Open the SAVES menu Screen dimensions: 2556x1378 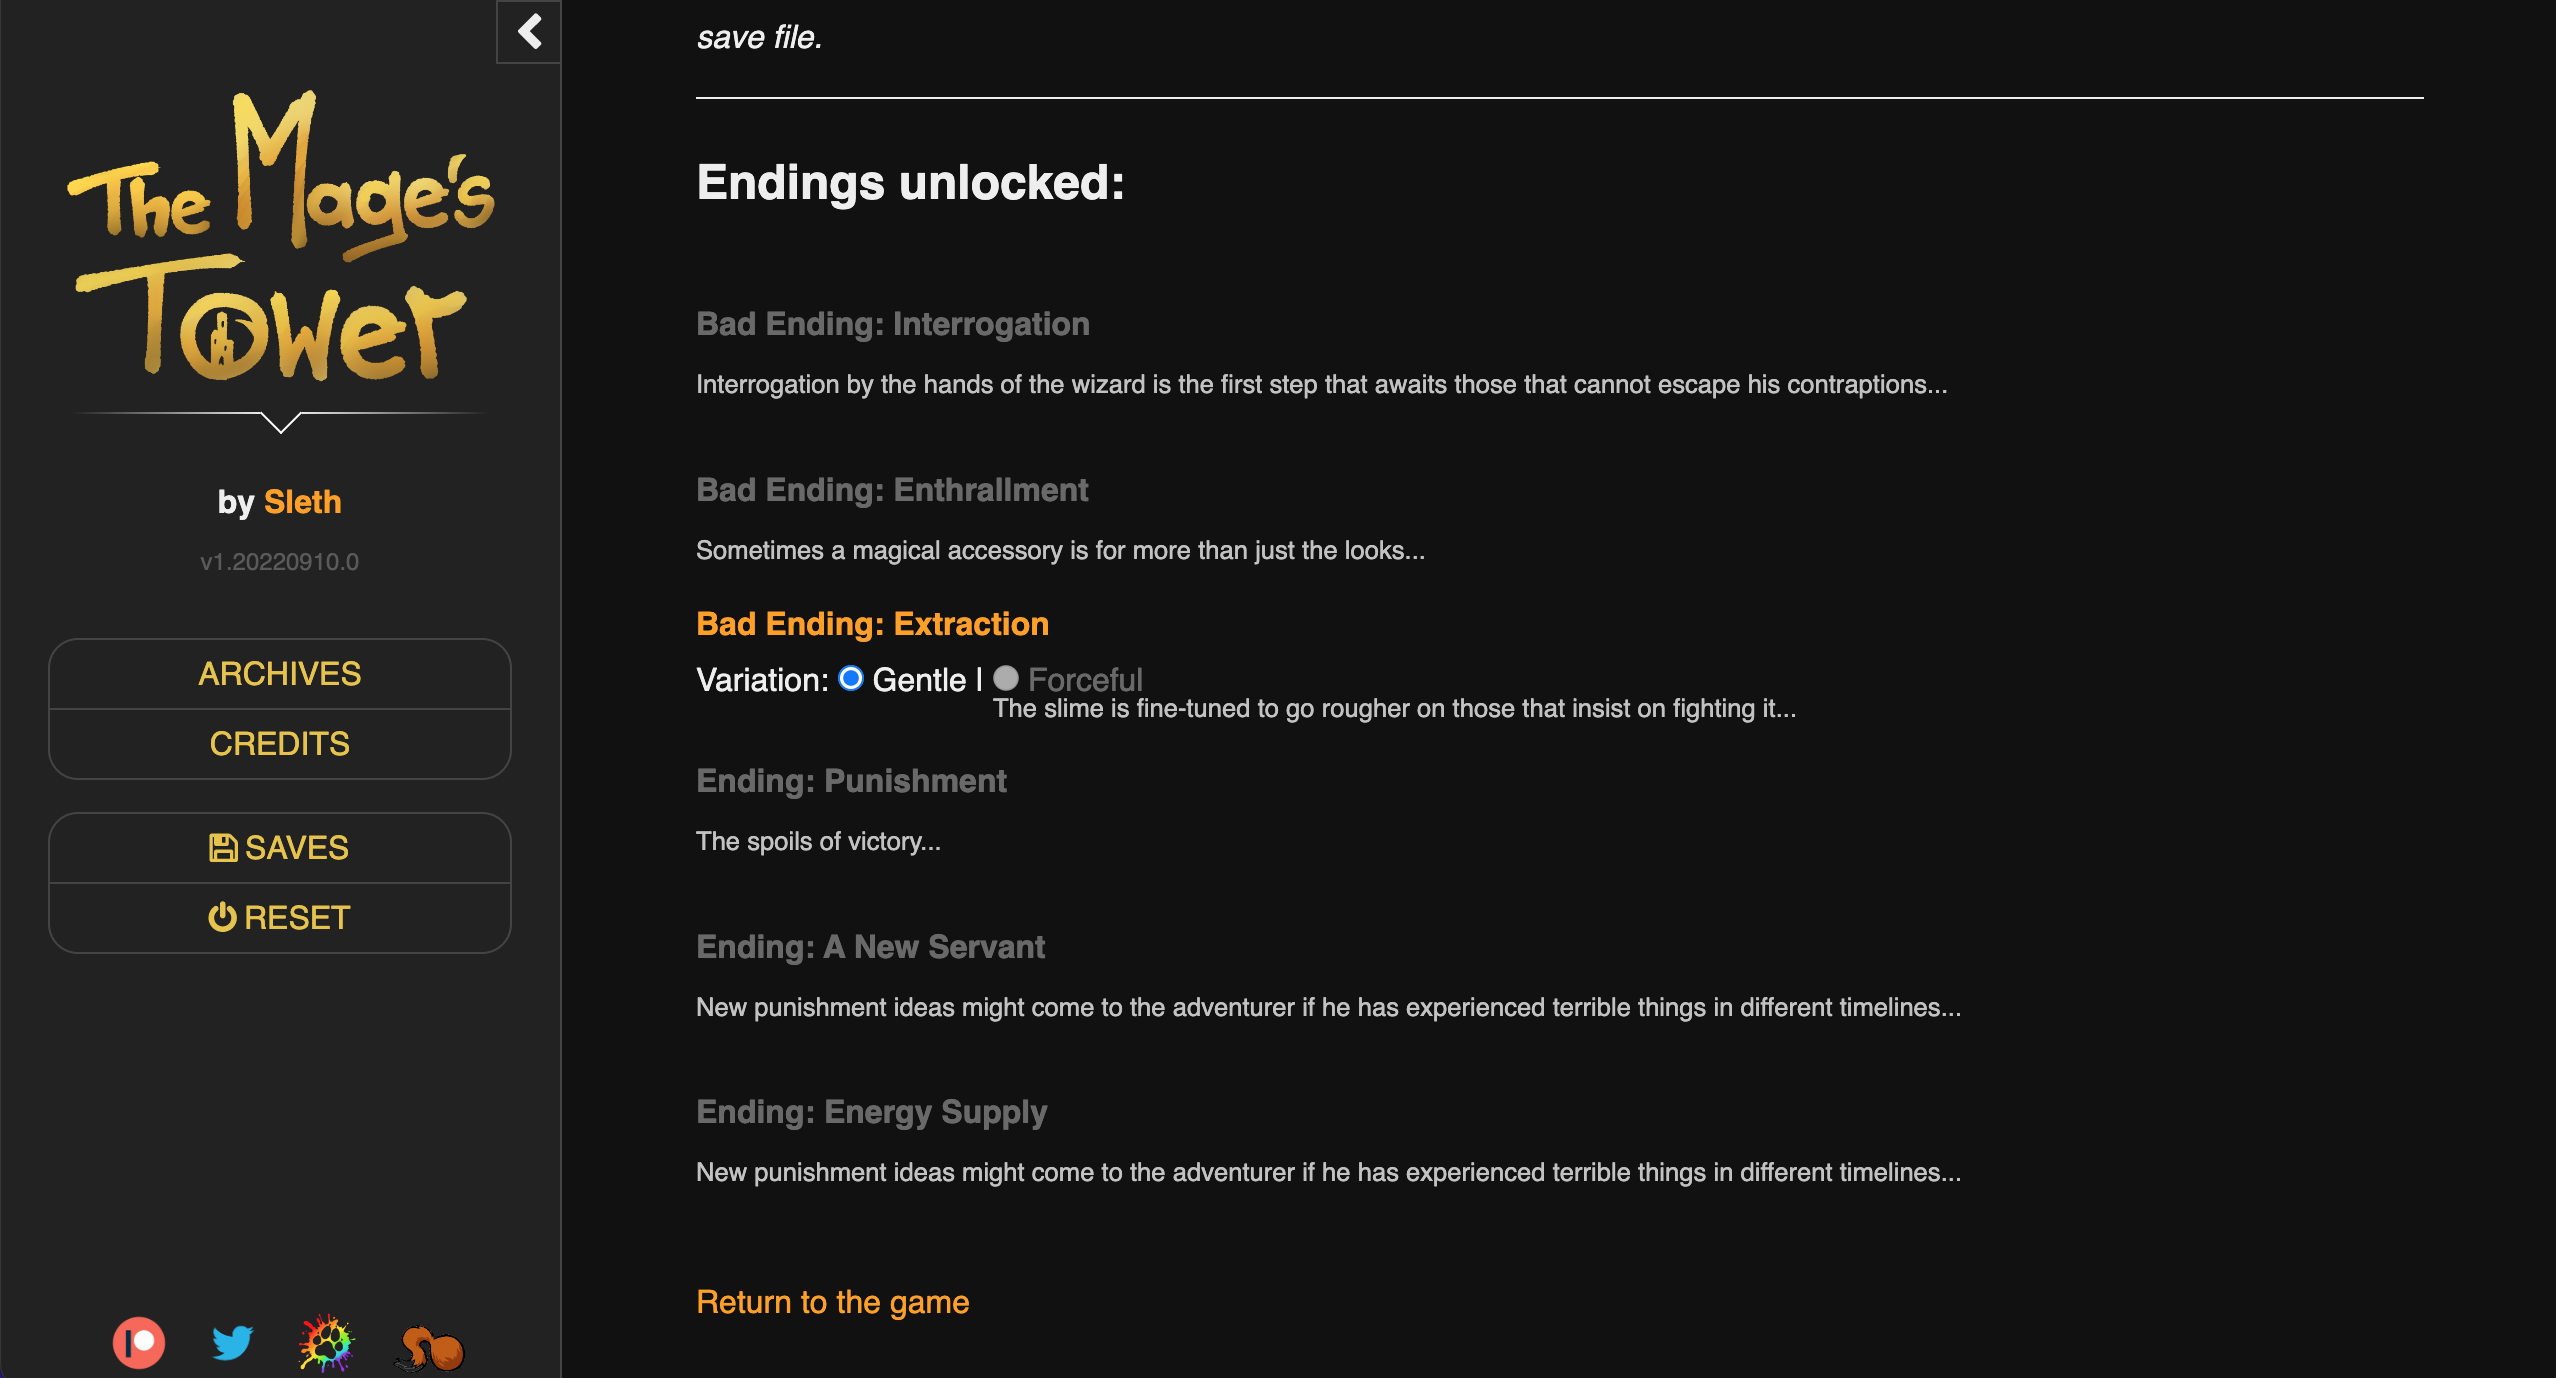296,848
